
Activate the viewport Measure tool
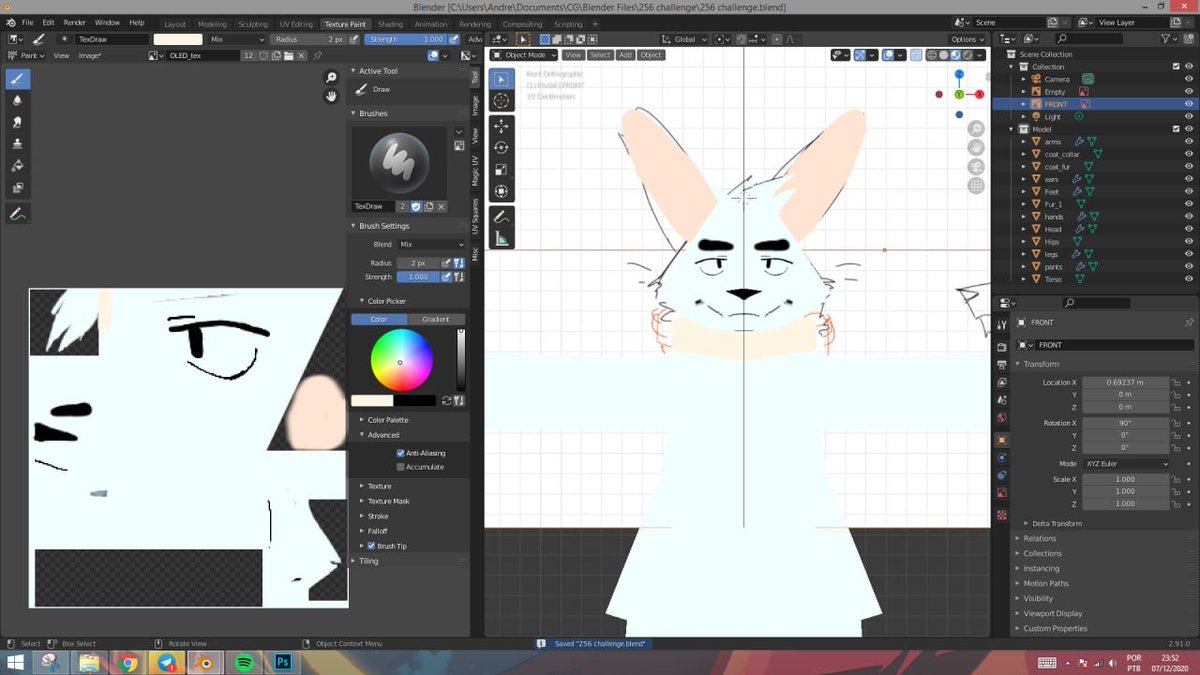502,239
